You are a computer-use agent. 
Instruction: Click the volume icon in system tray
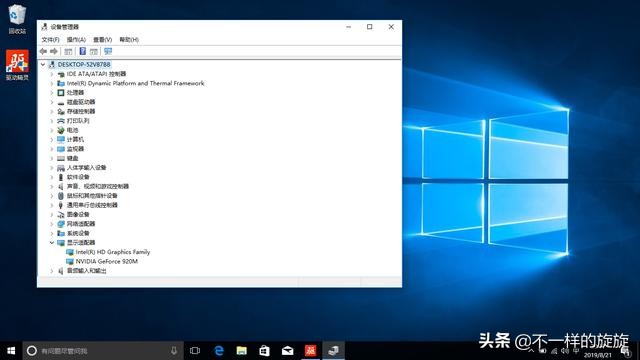[565, 351]
